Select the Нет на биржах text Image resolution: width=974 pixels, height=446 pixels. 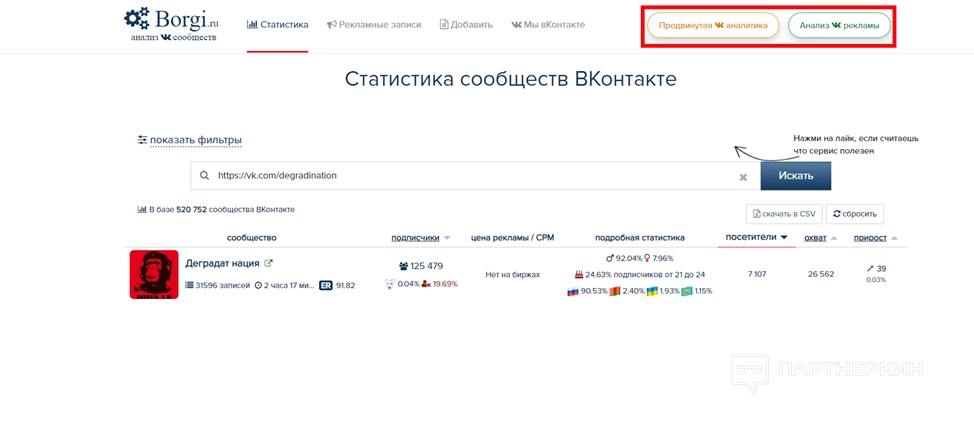point(512,274)
